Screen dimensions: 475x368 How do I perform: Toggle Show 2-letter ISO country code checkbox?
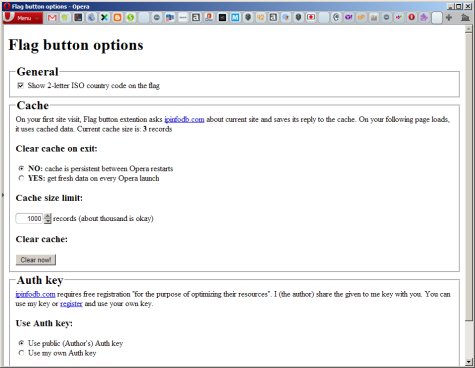coord(21,85)
